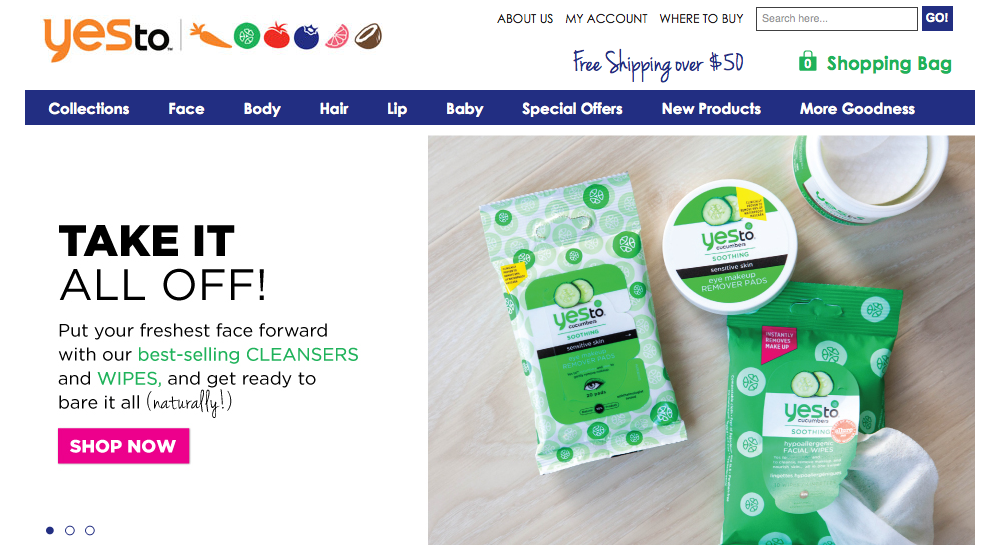Switch to the second carousel dot
985x550 pixels.
click(x=70, y=531)
